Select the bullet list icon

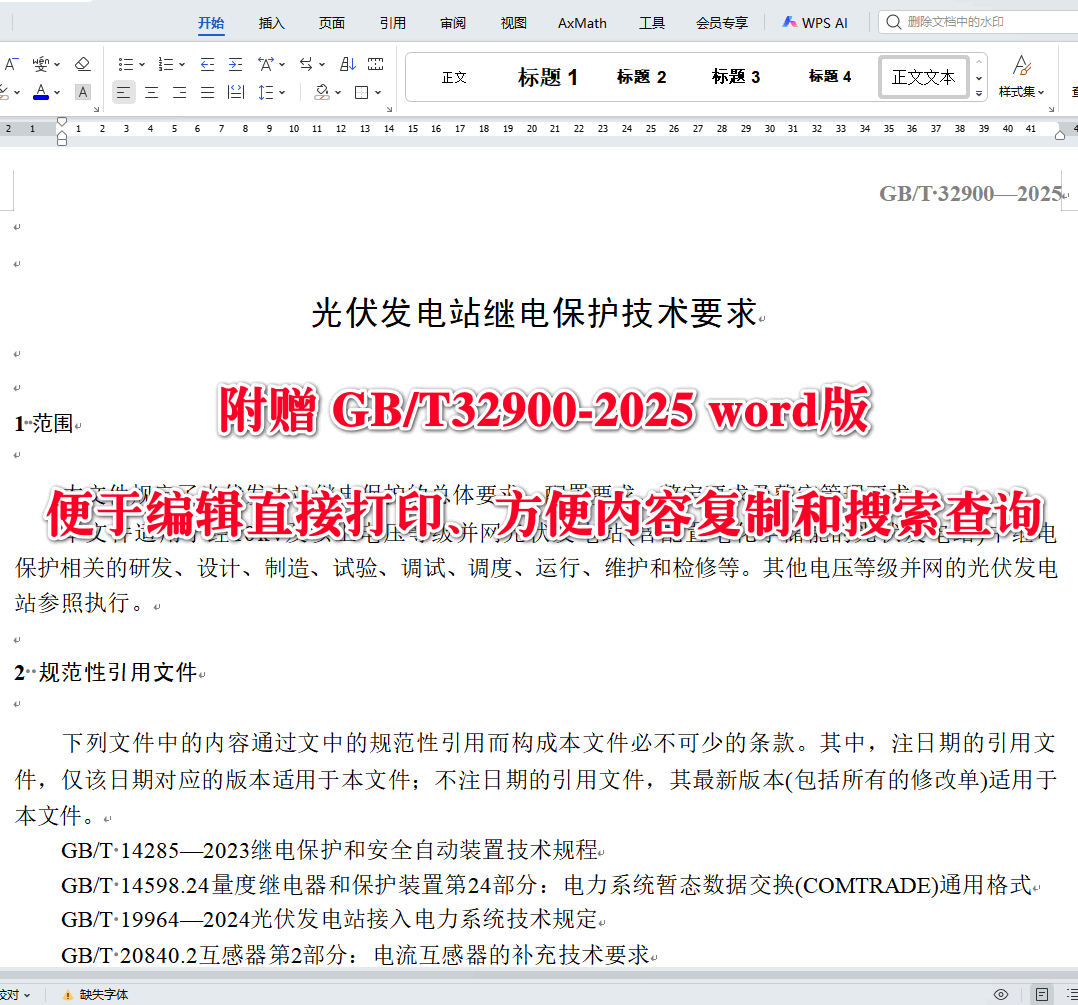click(x=124, y=63)
